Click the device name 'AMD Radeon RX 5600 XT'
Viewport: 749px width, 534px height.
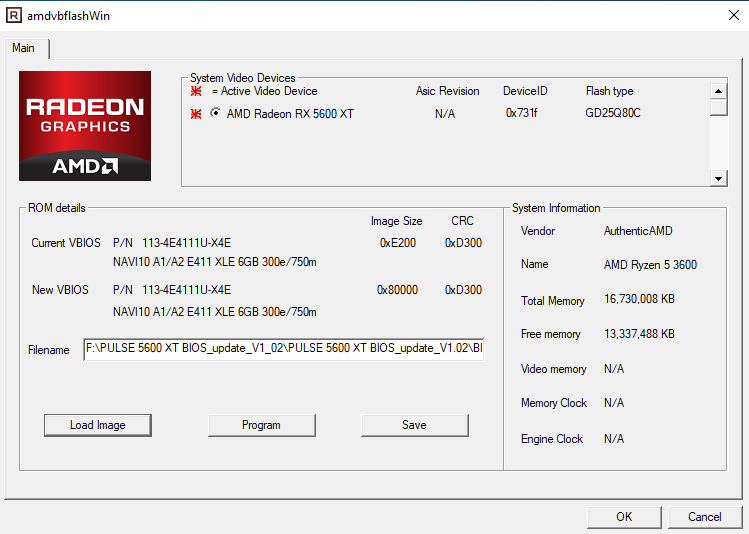click(x=290, y=114)
